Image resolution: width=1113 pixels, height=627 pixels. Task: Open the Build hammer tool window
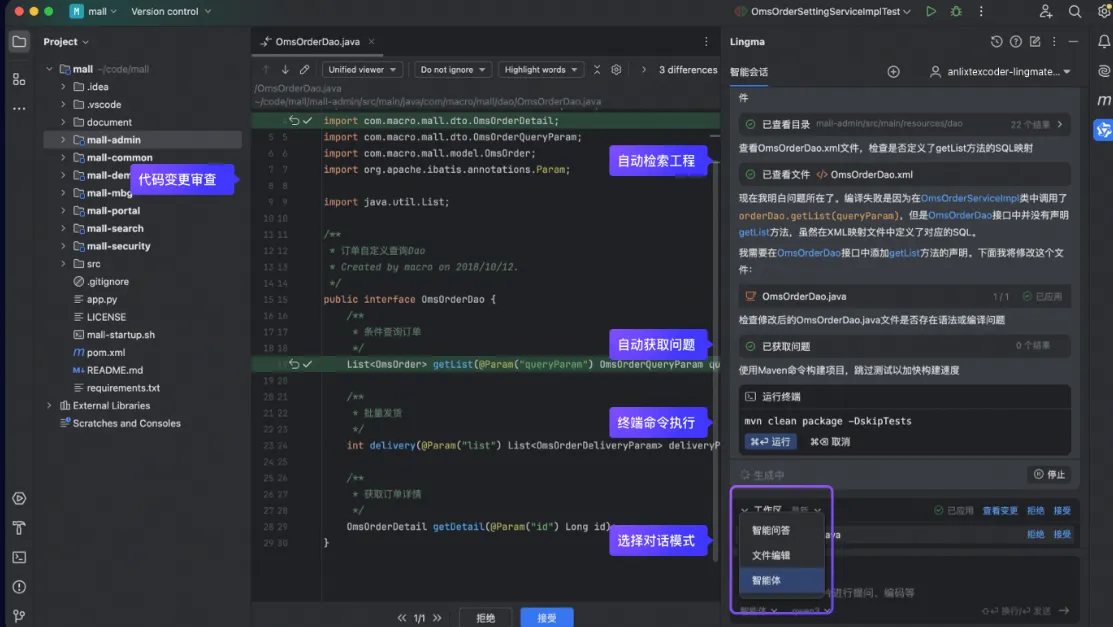[19, 528]
